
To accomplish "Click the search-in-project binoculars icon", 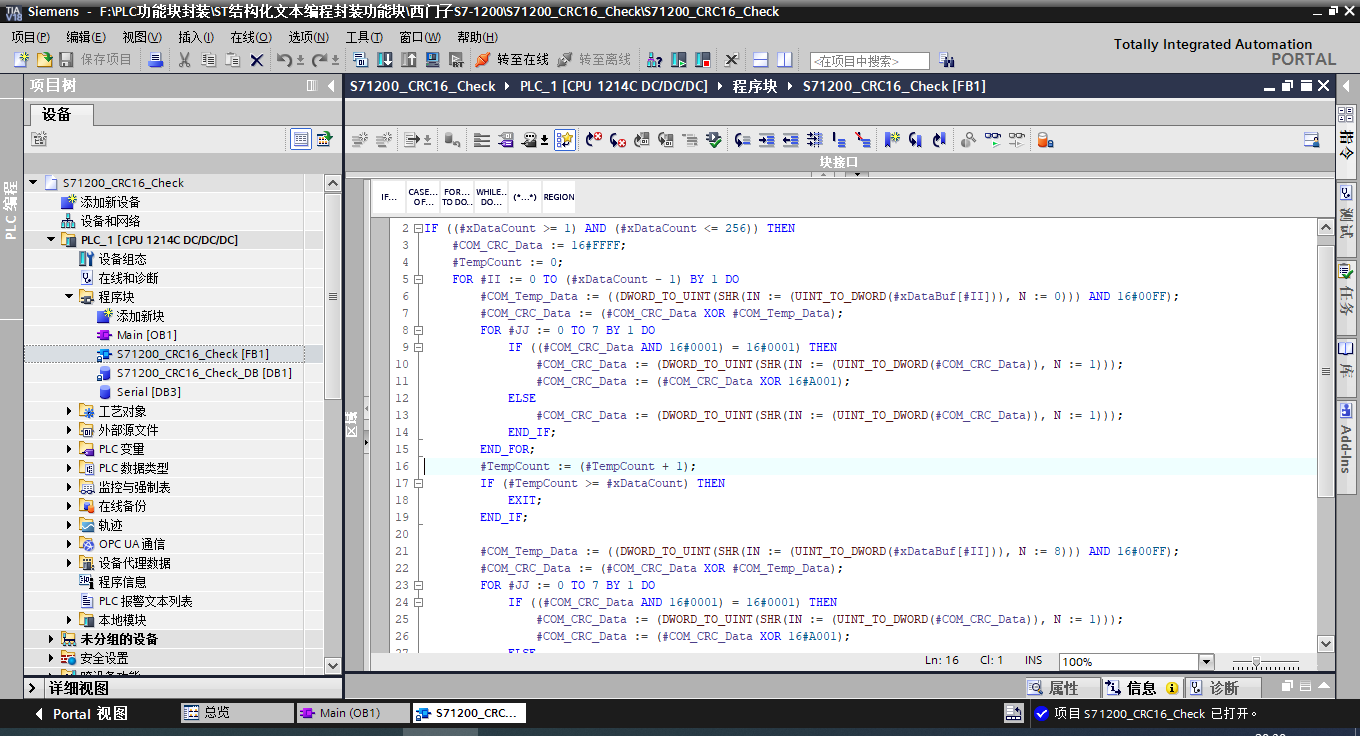I will pos(946,60).
